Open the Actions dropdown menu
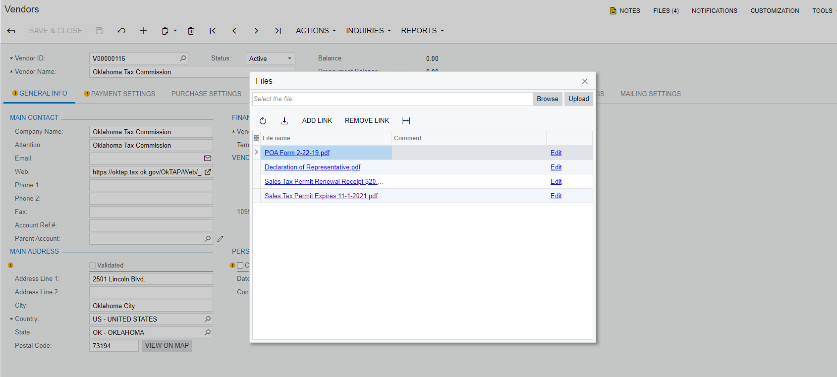The height and width of the screenshot is (377, 837). [315, 30]
